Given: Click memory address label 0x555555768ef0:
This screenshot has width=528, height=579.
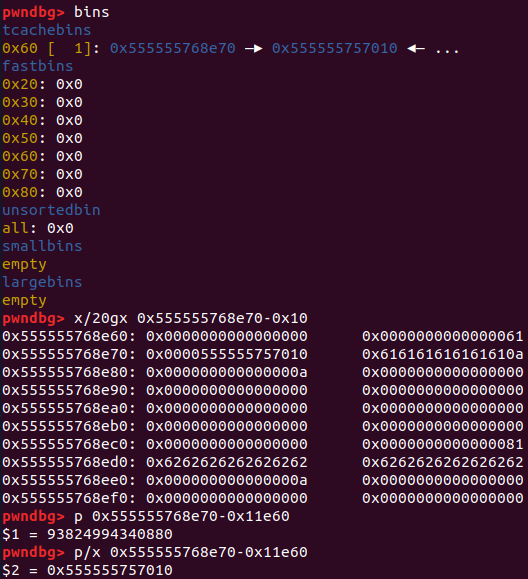Looking at the screenshot, I should coord(69,498).
